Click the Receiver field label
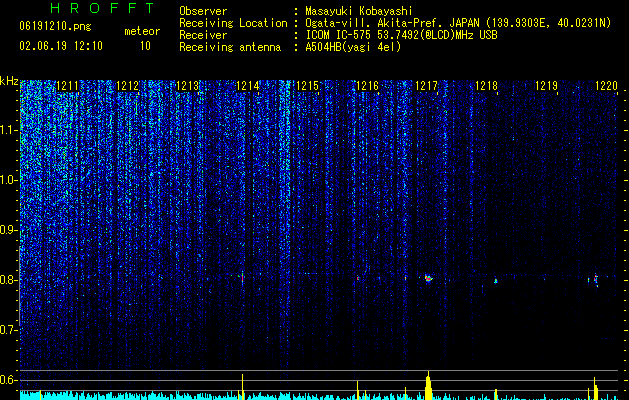 click(x=203, y=35)
